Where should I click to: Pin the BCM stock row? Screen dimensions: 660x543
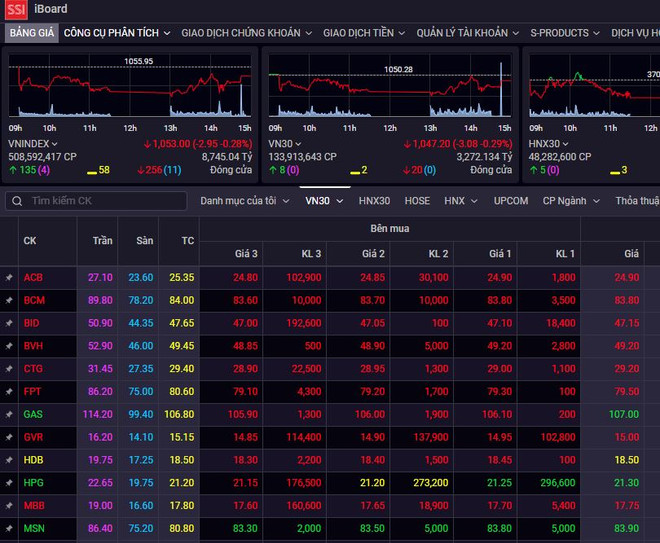coord(9,300)
